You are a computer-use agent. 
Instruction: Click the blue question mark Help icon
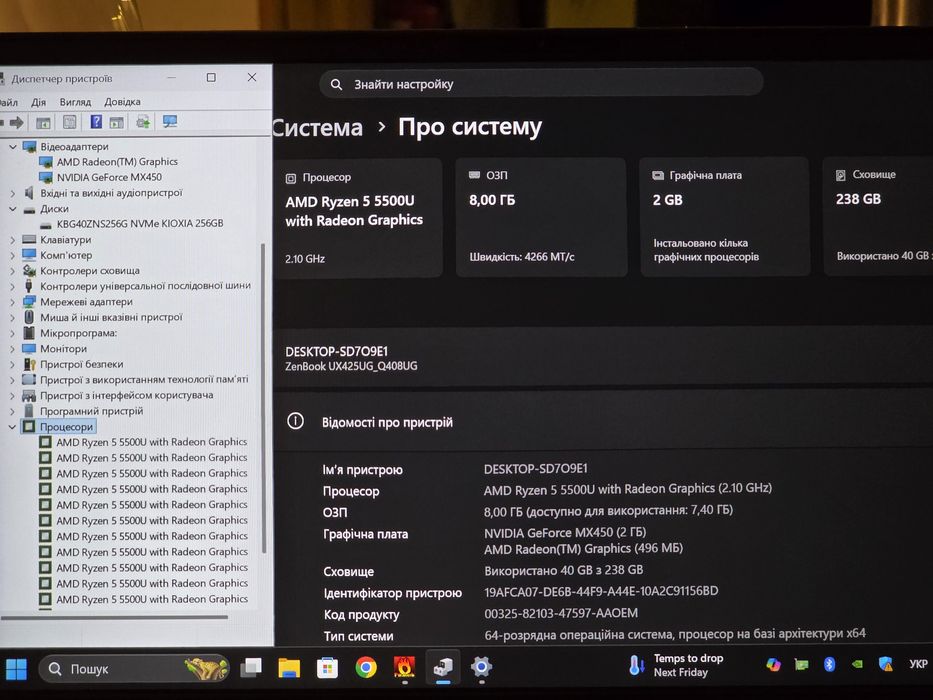pos(96,122)
